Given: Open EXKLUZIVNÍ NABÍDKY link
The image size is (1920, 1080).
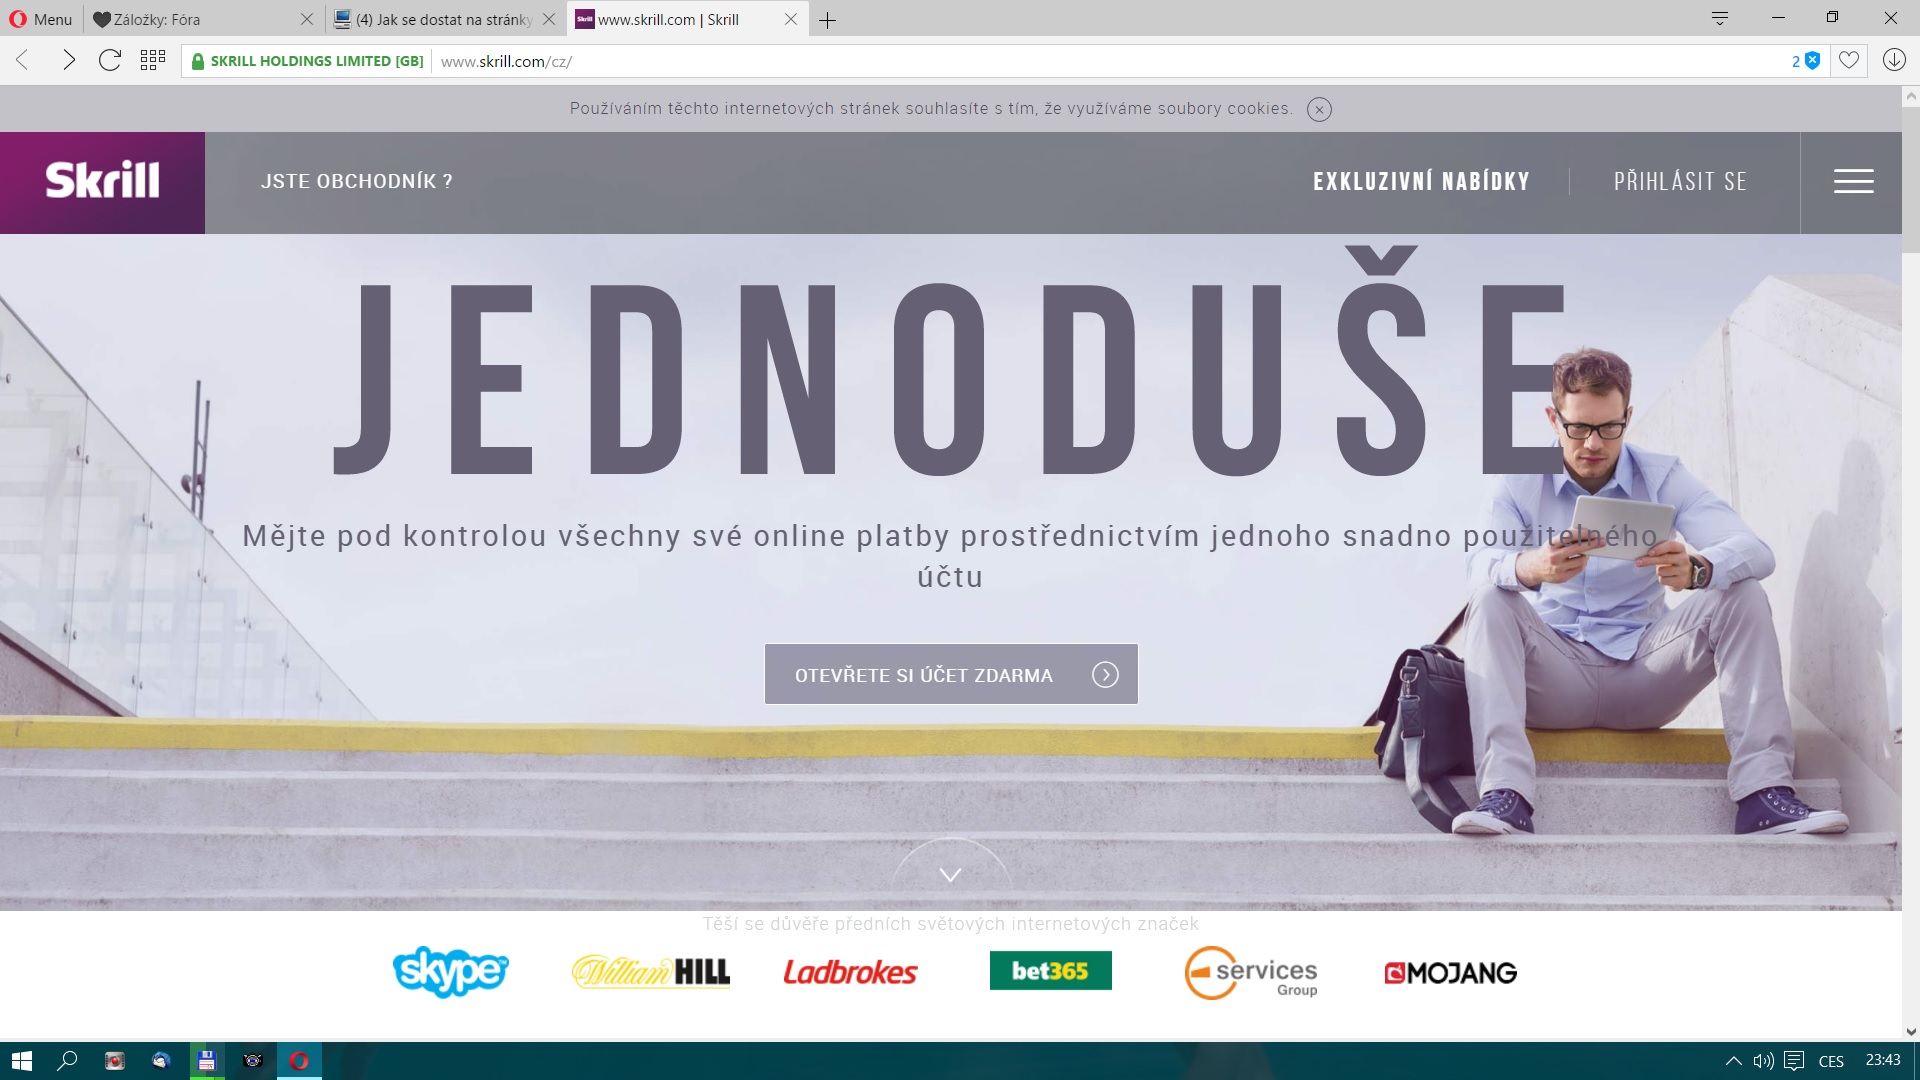Looking at the screenshot, I should click(1421, 182).
